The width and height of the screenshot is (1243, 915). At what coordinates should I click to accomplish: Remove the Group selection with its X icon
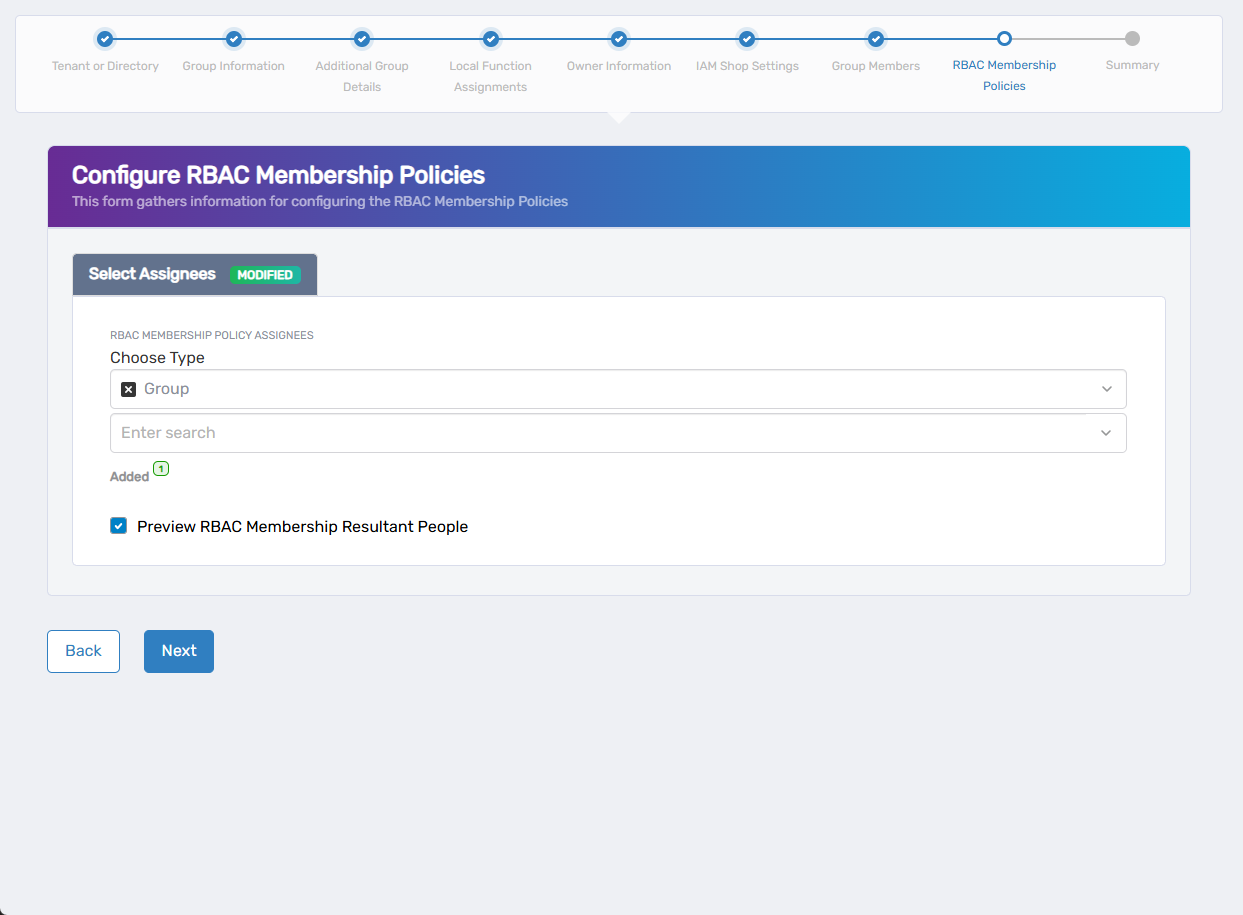coord(128,389)
